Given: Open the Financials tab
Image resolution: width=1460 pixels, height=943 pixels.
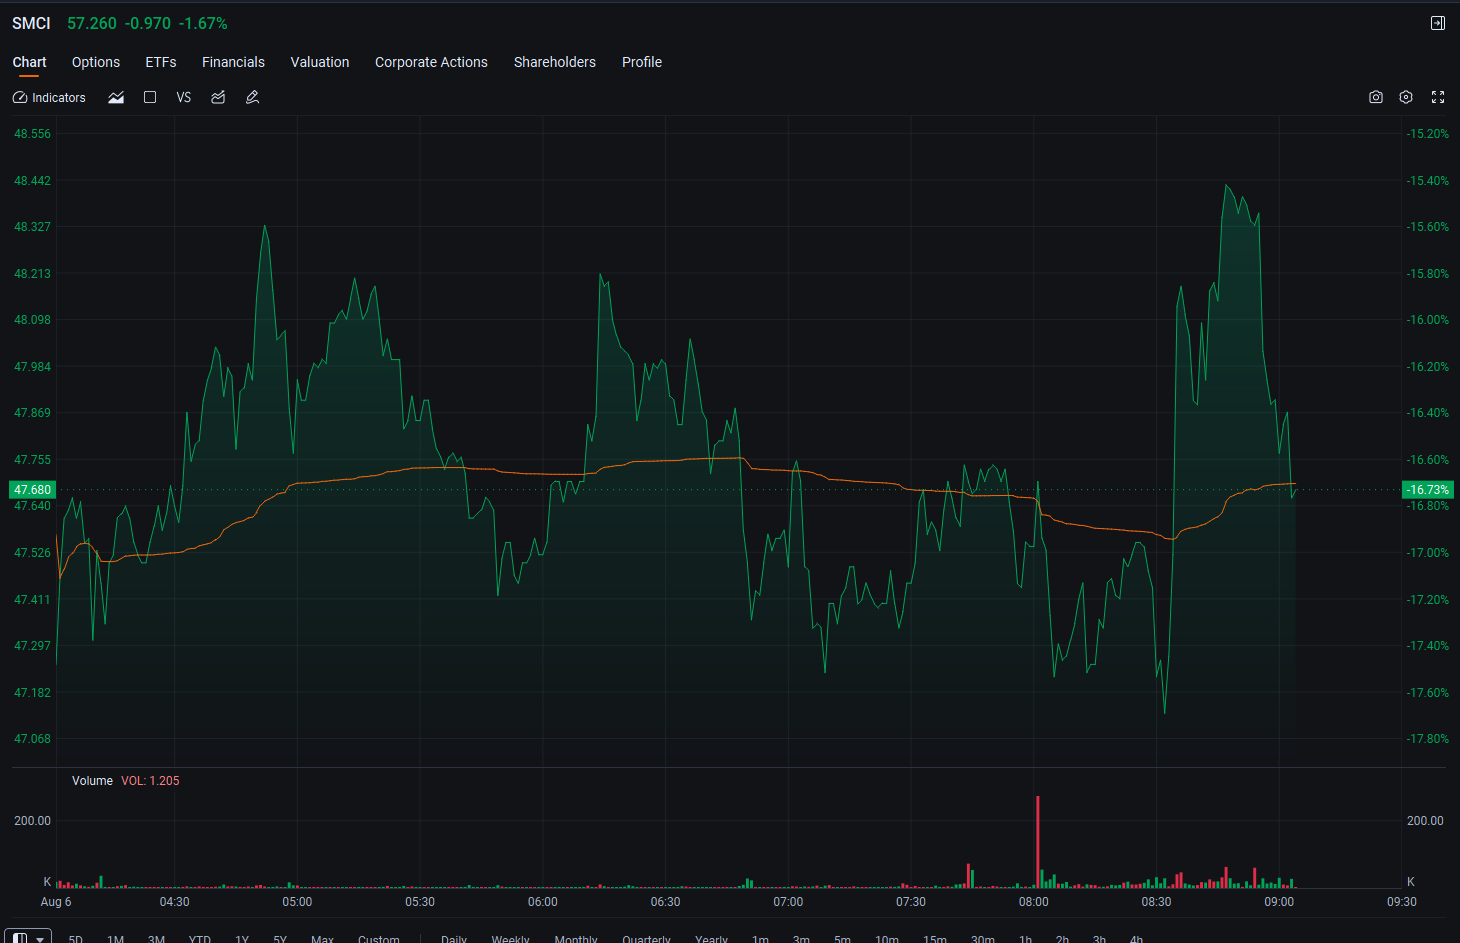Looking at the screenshot, I should pos(233,62).
